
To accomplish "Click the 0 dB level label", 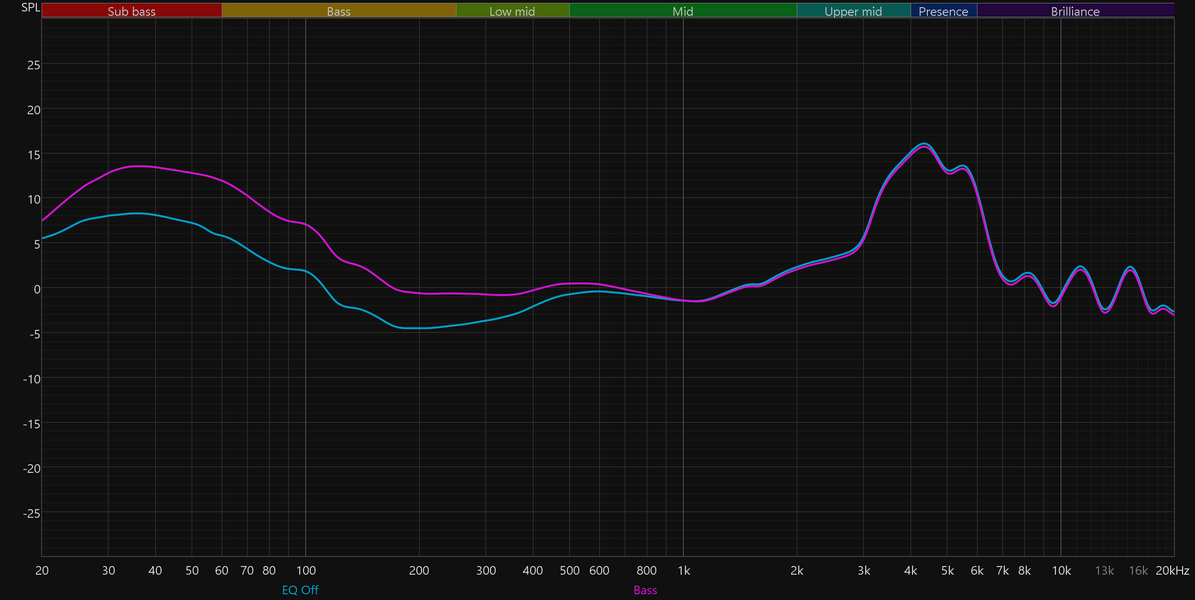I will tap(36, 289).
